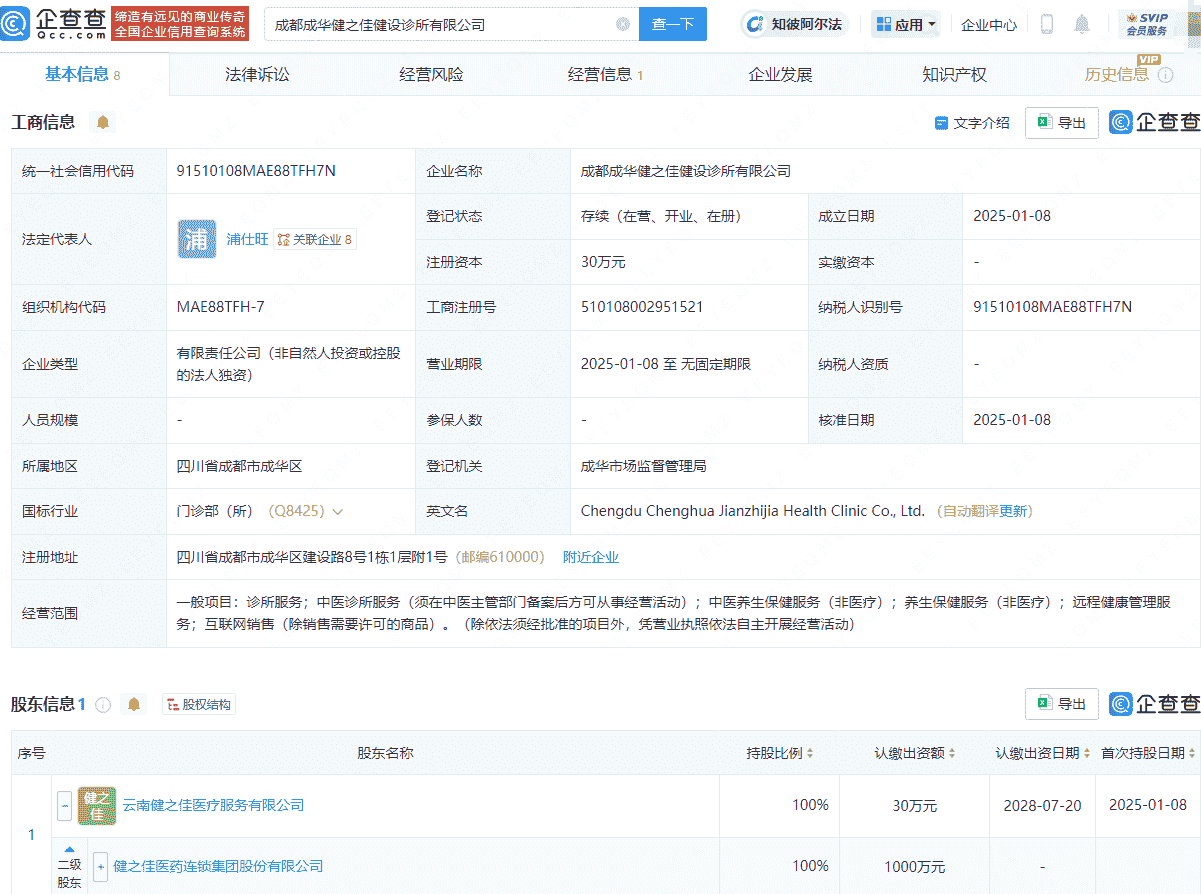Click the 查一下 search button
Image resolution: width=1201 pixels, height=894 pixels.
(672, 23)
